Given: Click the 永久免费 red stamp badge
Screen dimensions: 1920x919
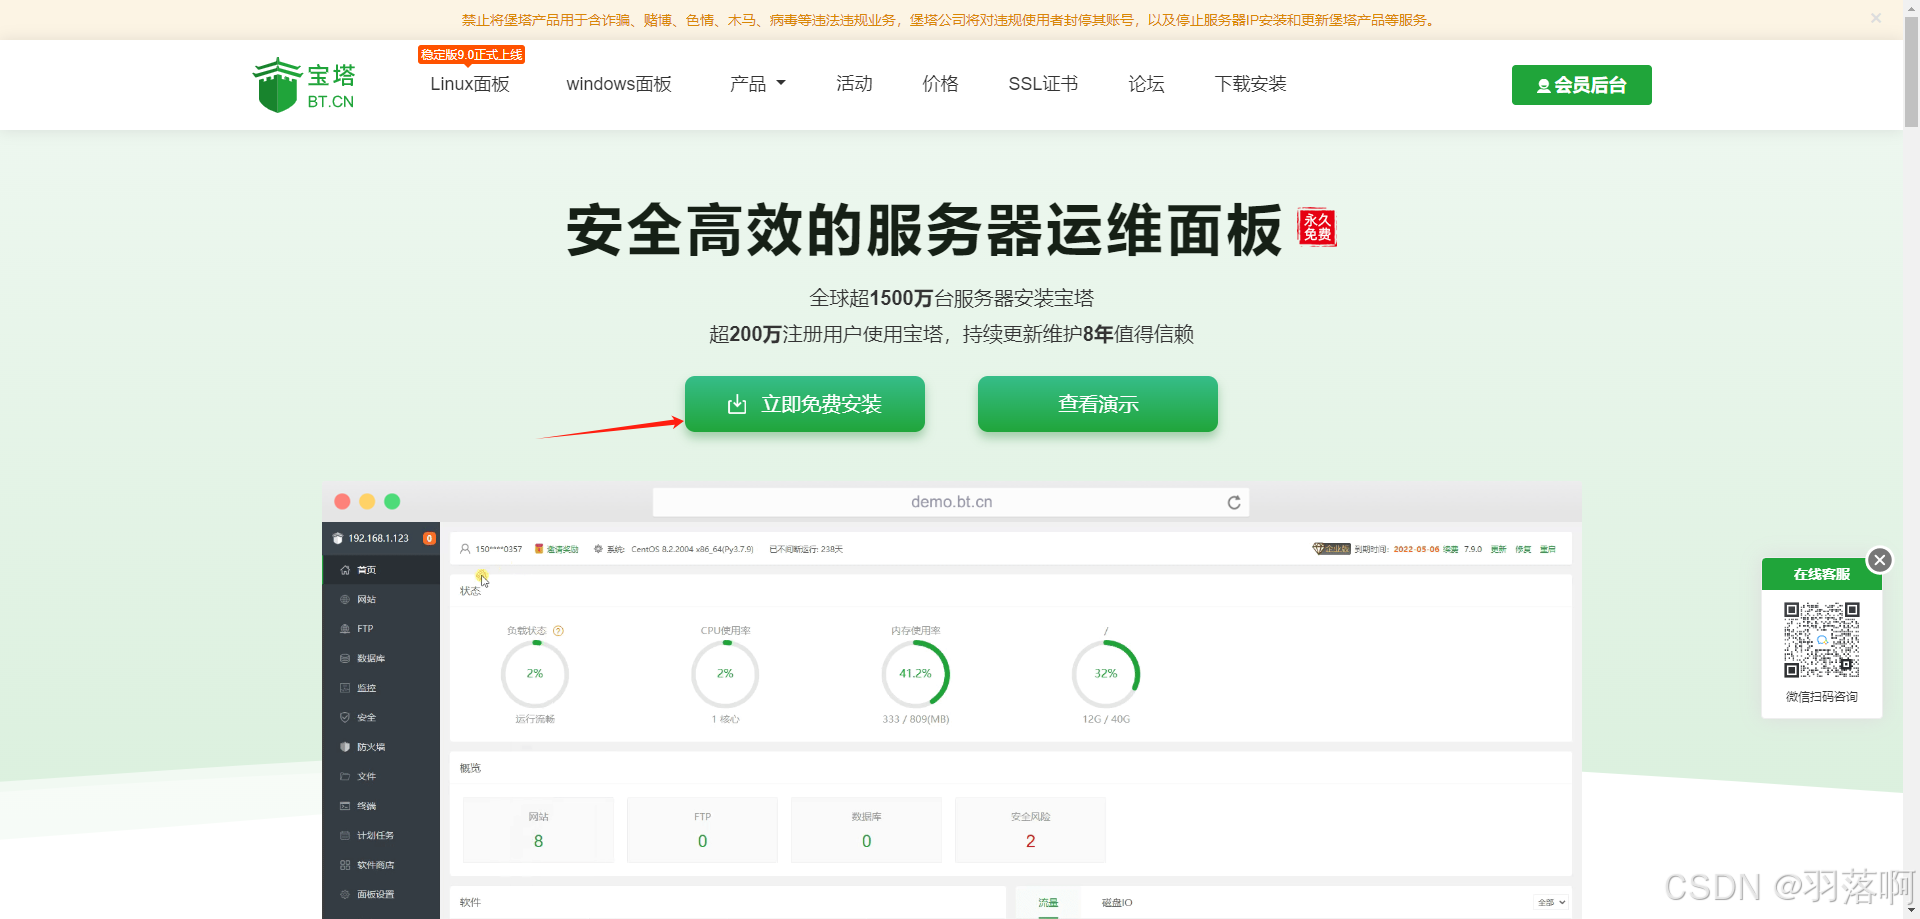Looking at the screenshot, I should 1317,227.
